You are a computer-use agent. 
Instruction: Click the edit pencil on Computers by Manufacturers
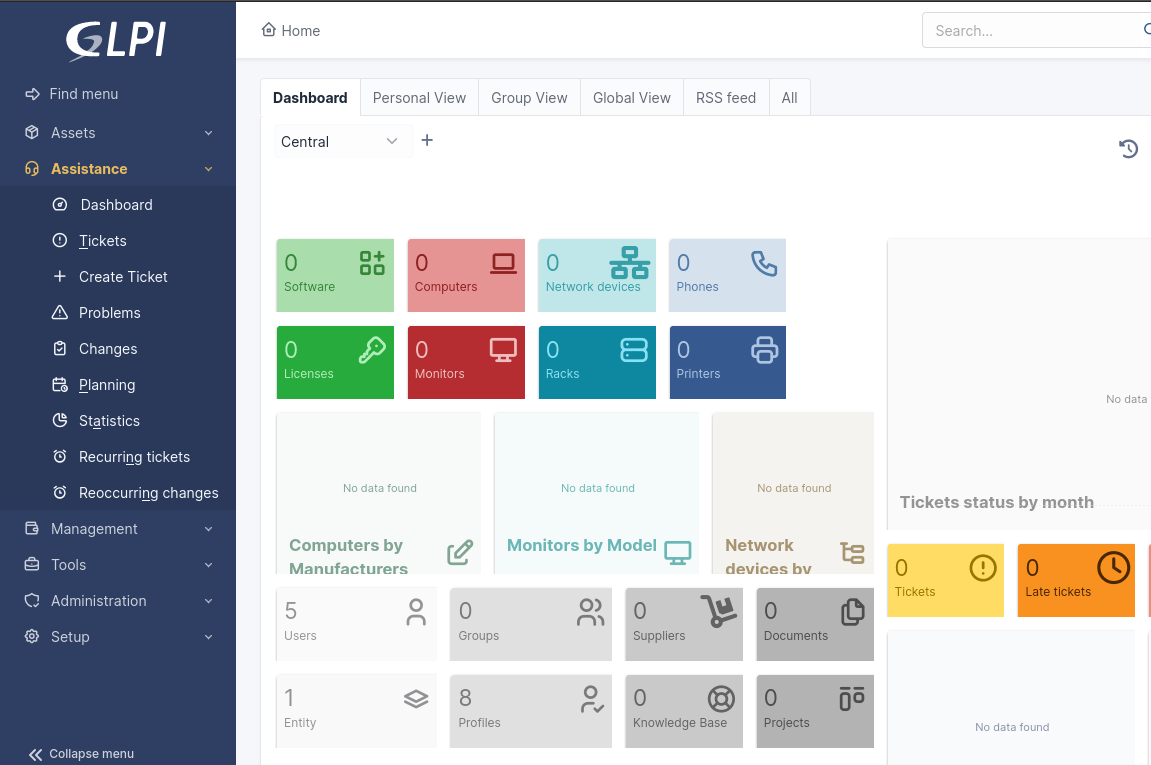(x=460, y=551)
